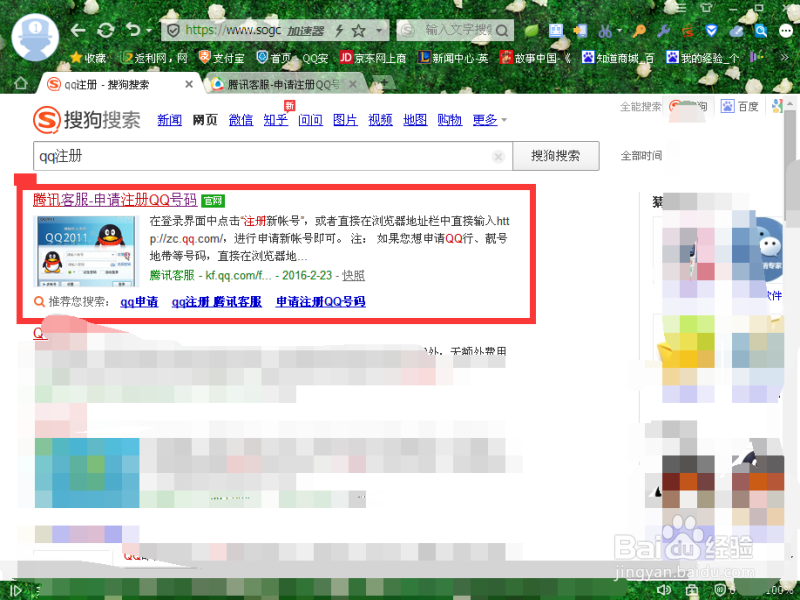
Task: Click the page vertical scrollbar
Action: point(790,168)
